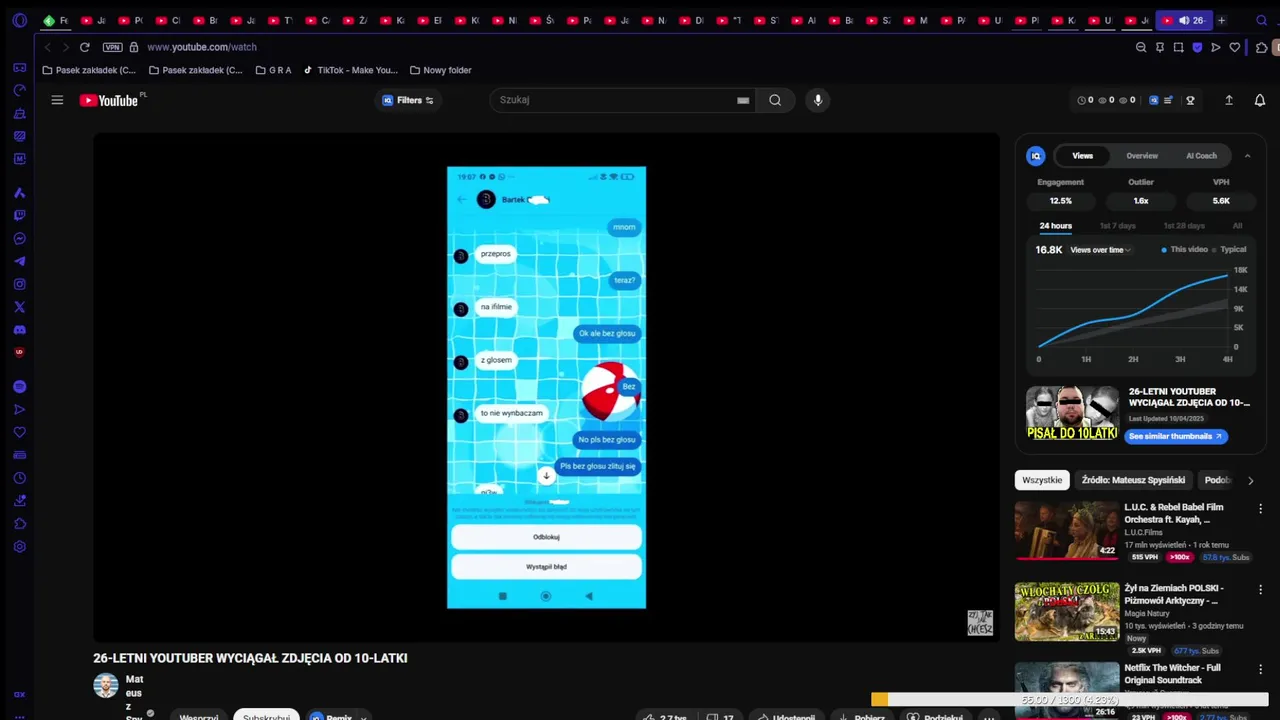The width and height of the screenshot is (1280, 720).
Task: Open history clock in Opera sidebar
Action: click(19, 478)
